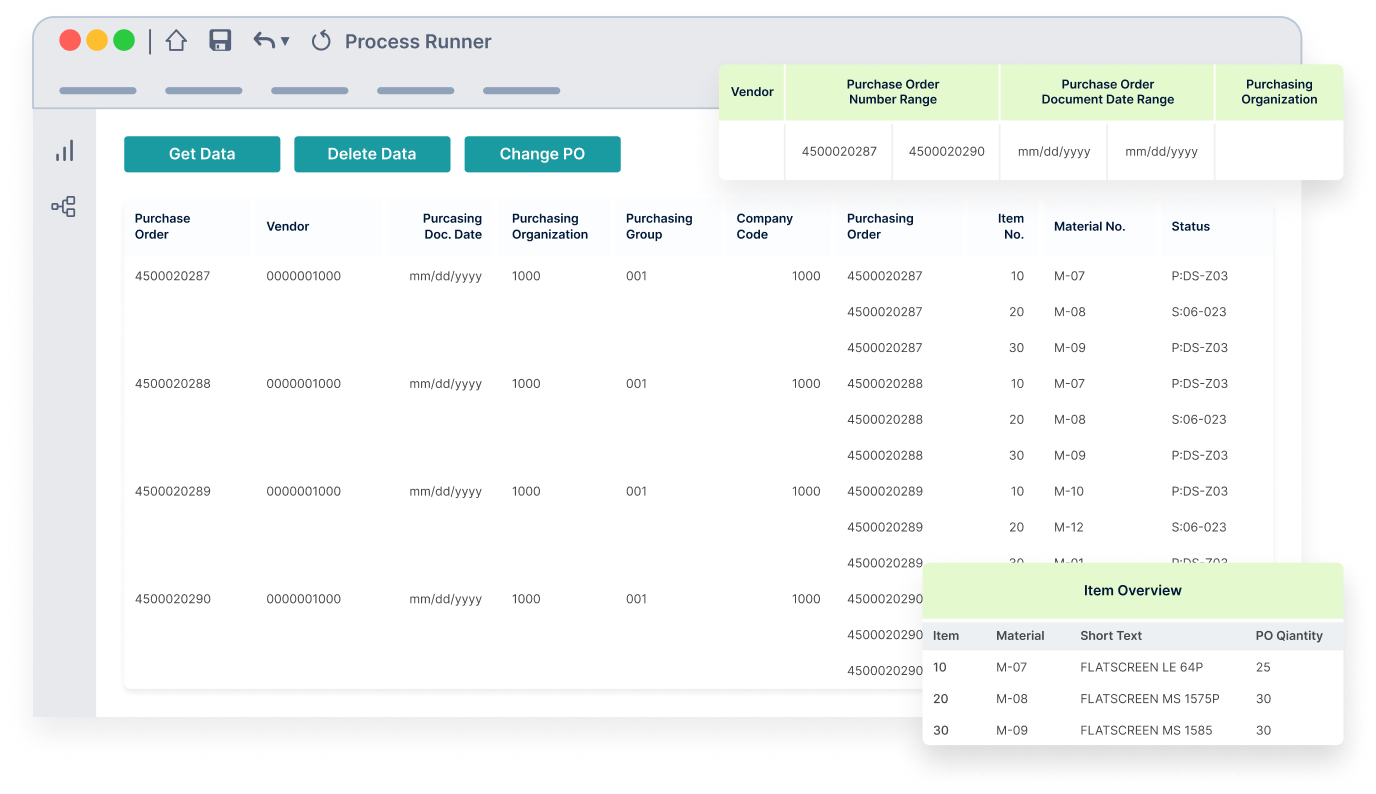This screenshot has height=794, width=1376.
Task: Open the analytics bar chart panel
Action: coord(64,150)
